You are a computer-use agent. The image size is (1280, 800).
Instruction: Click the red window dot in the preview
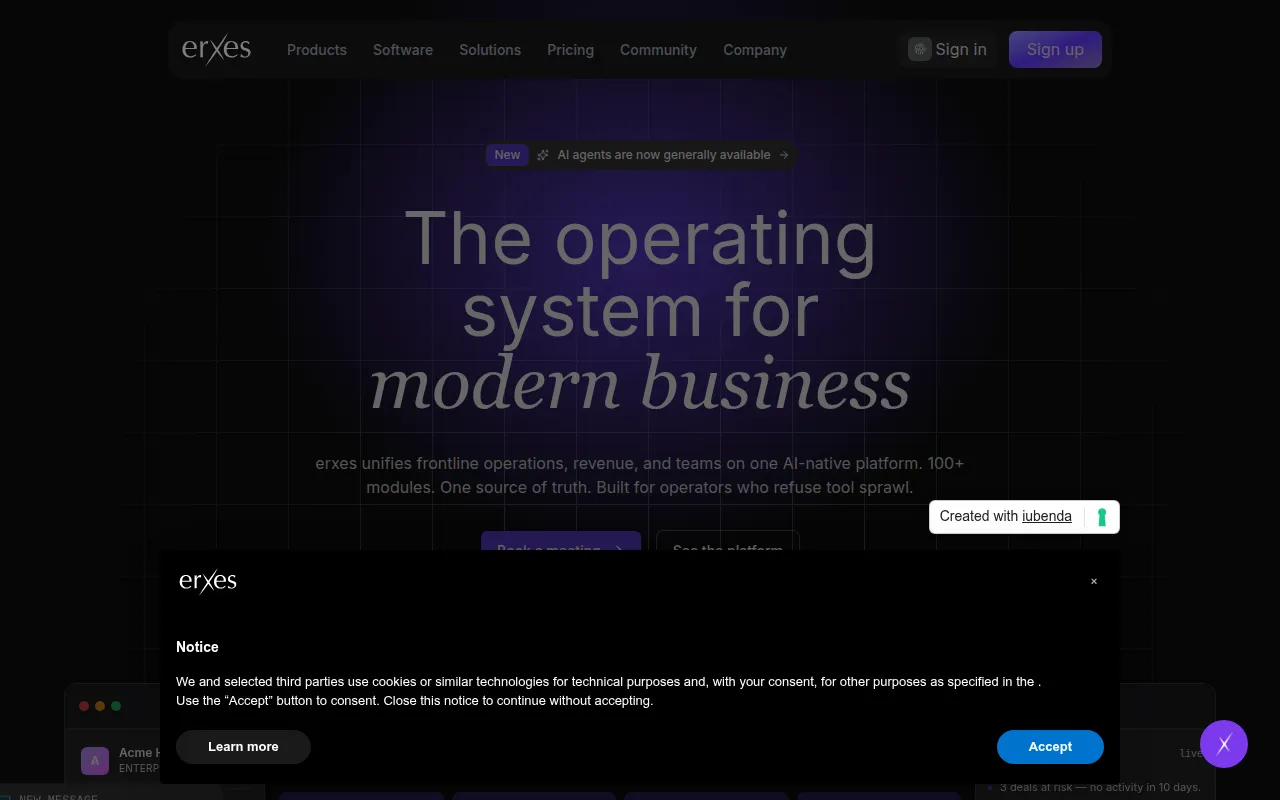84,706
